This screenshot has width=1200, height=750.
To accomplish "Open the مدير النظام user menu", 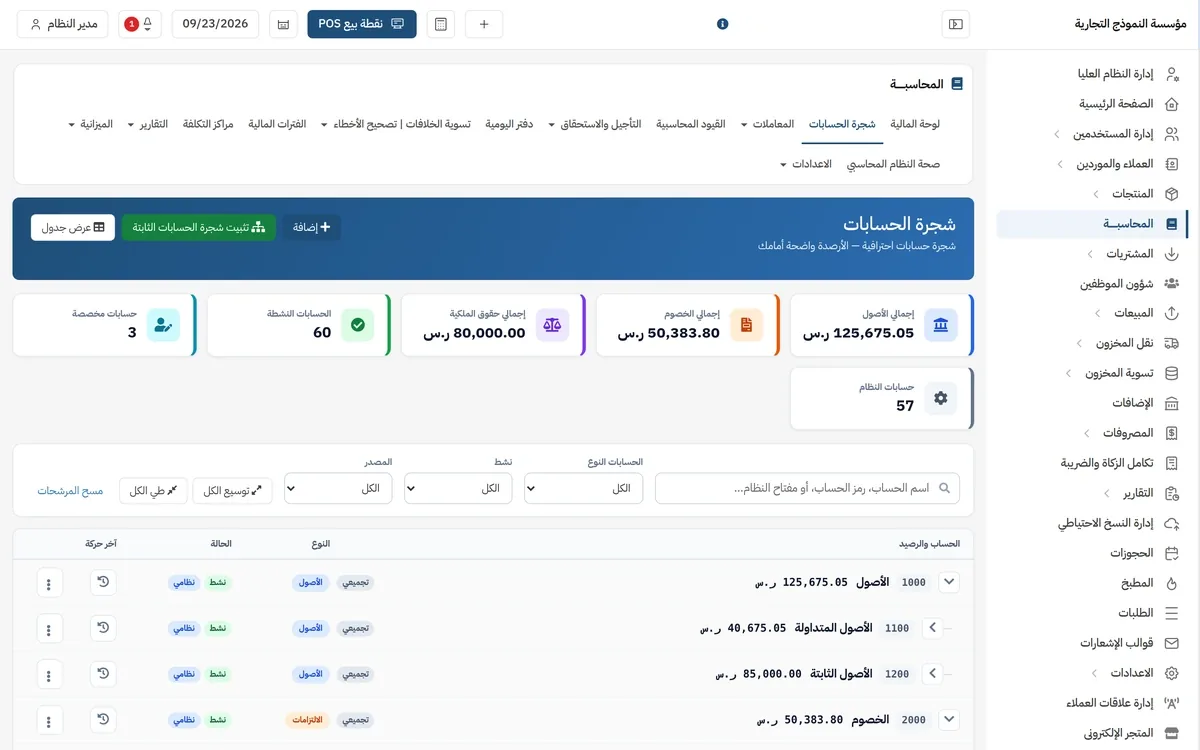I will [x=63, y=24].
